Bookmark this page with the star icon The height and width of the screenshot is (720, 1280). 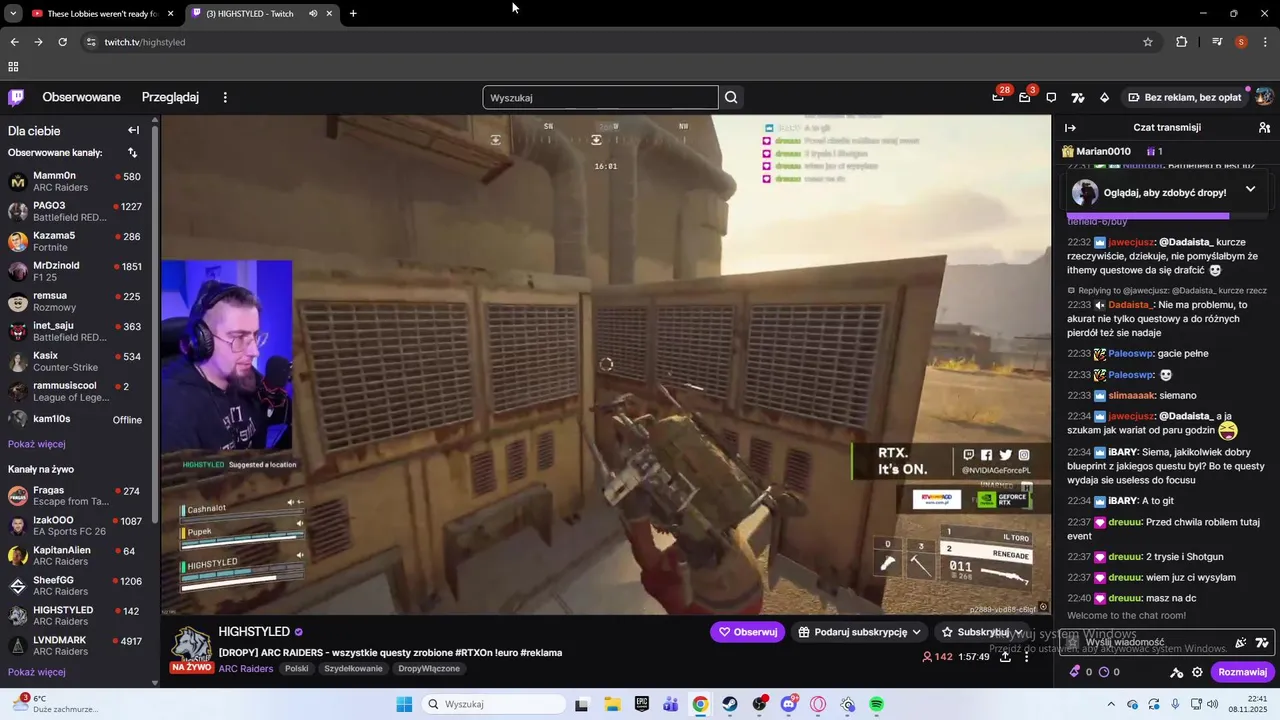coord(1148,42)
